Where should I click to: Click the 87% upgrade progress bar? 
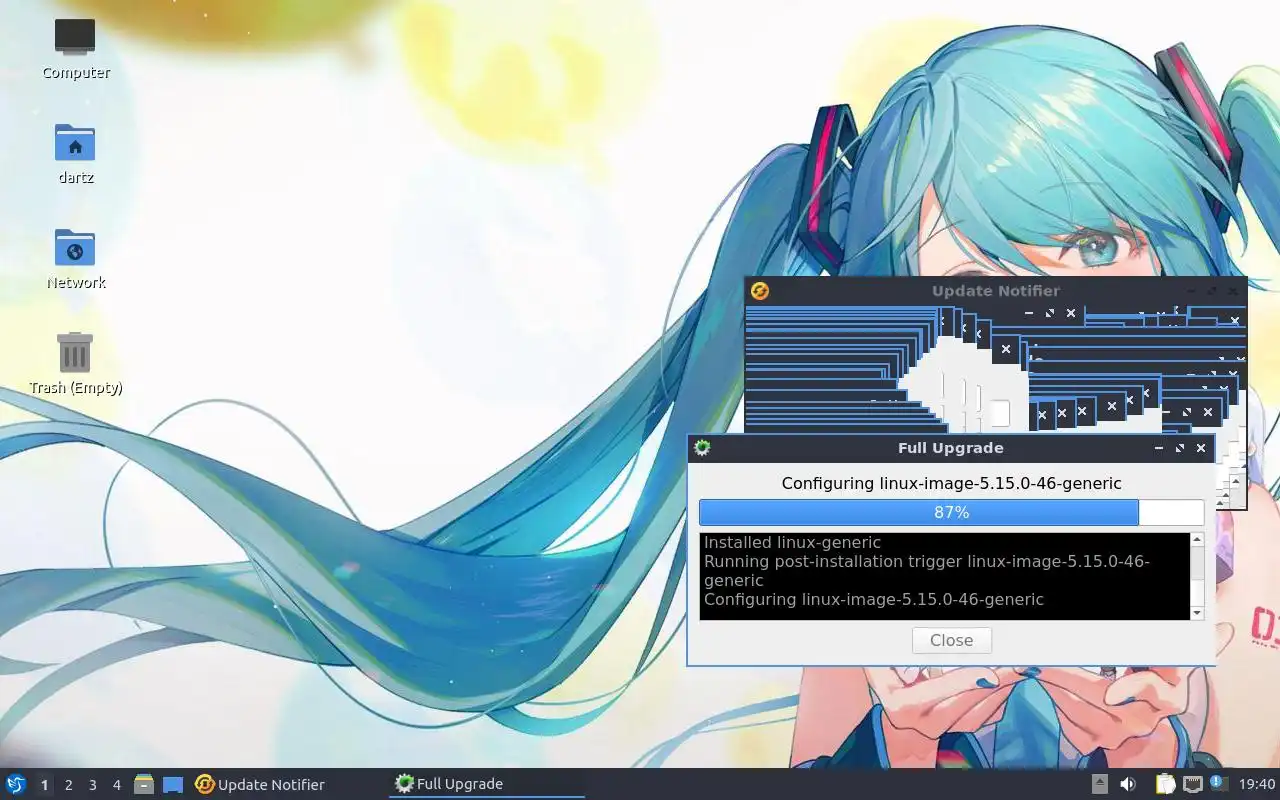pos(951,512)
